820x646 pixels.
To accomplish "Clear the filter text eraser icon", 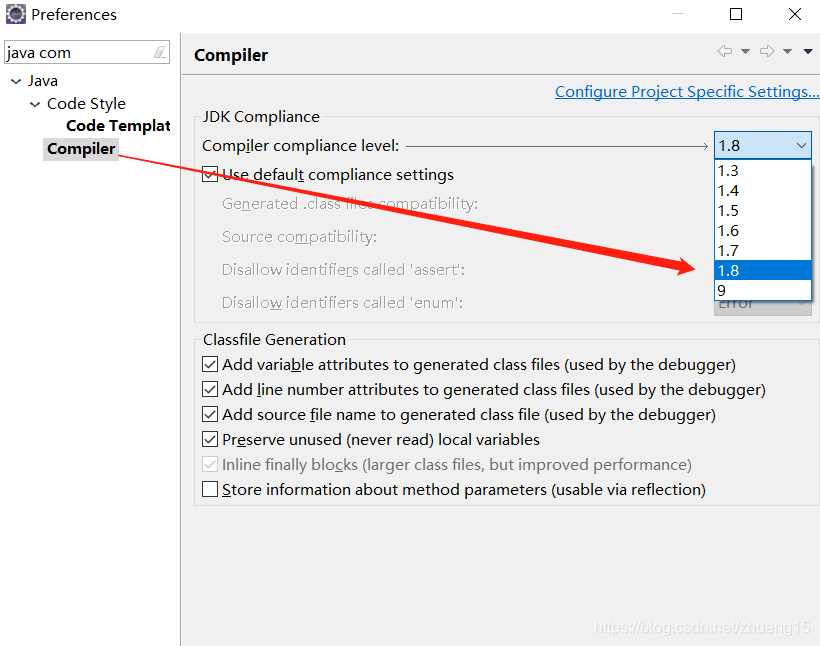I will click(160, 52).
